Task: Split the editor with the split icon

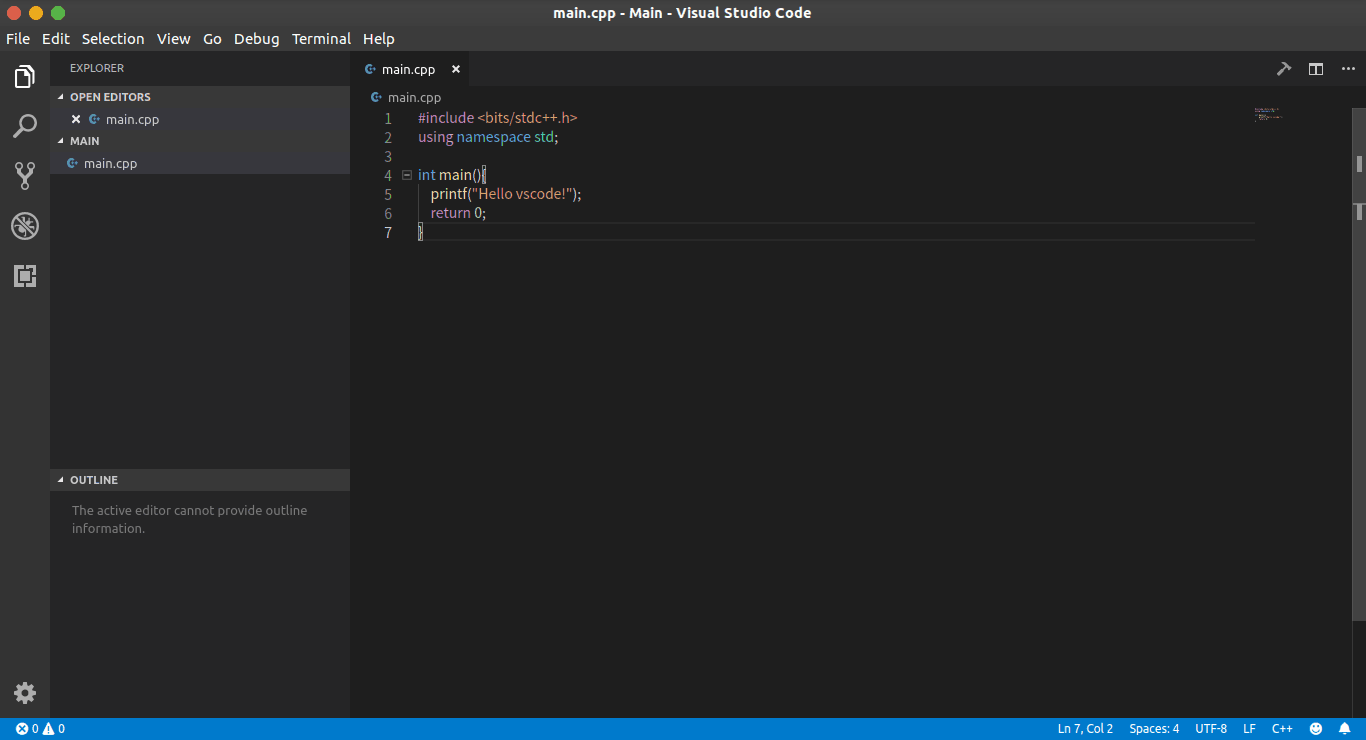Action: 1315,68
